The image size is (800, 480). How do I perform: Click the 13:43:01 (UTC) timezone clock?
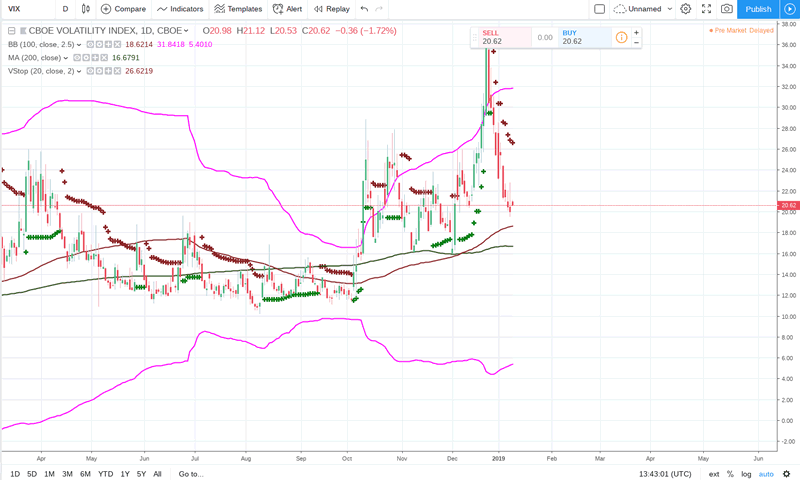coord(665,474)
